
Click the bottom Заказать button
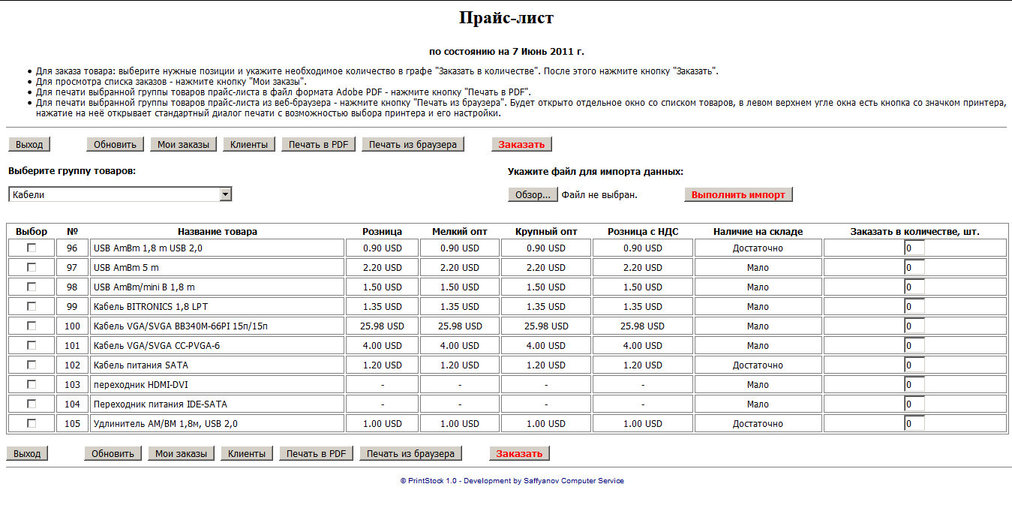coord(520,453)
